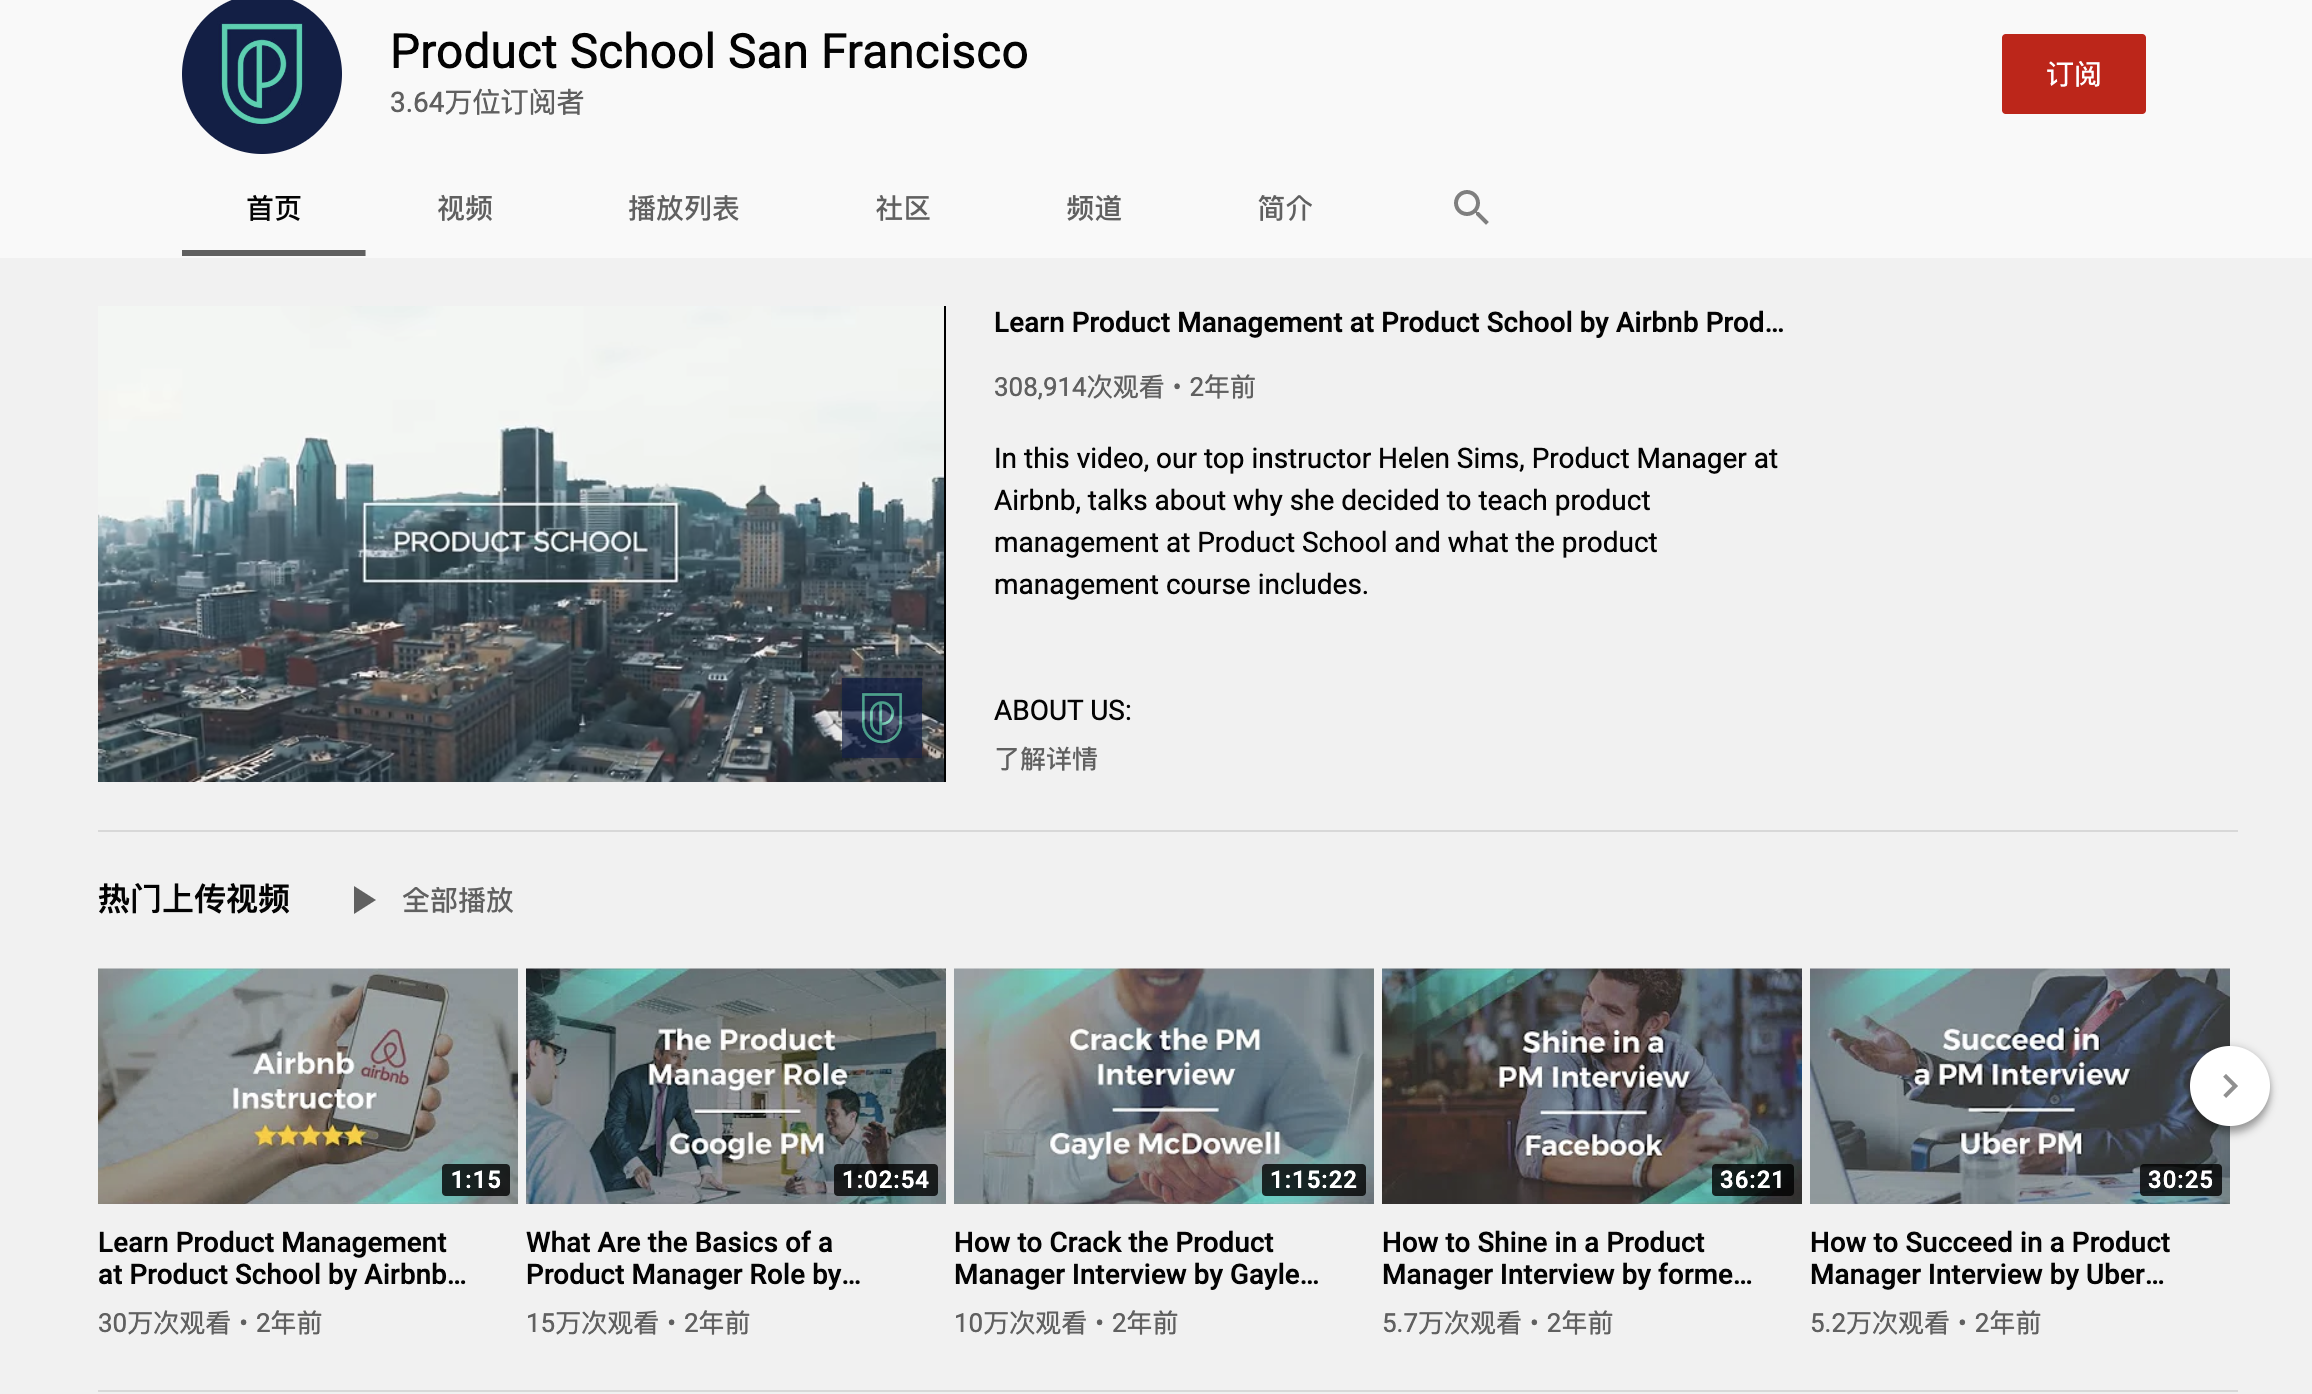
Task: Open the featured video title link
Action: [x=1388, y=323]
